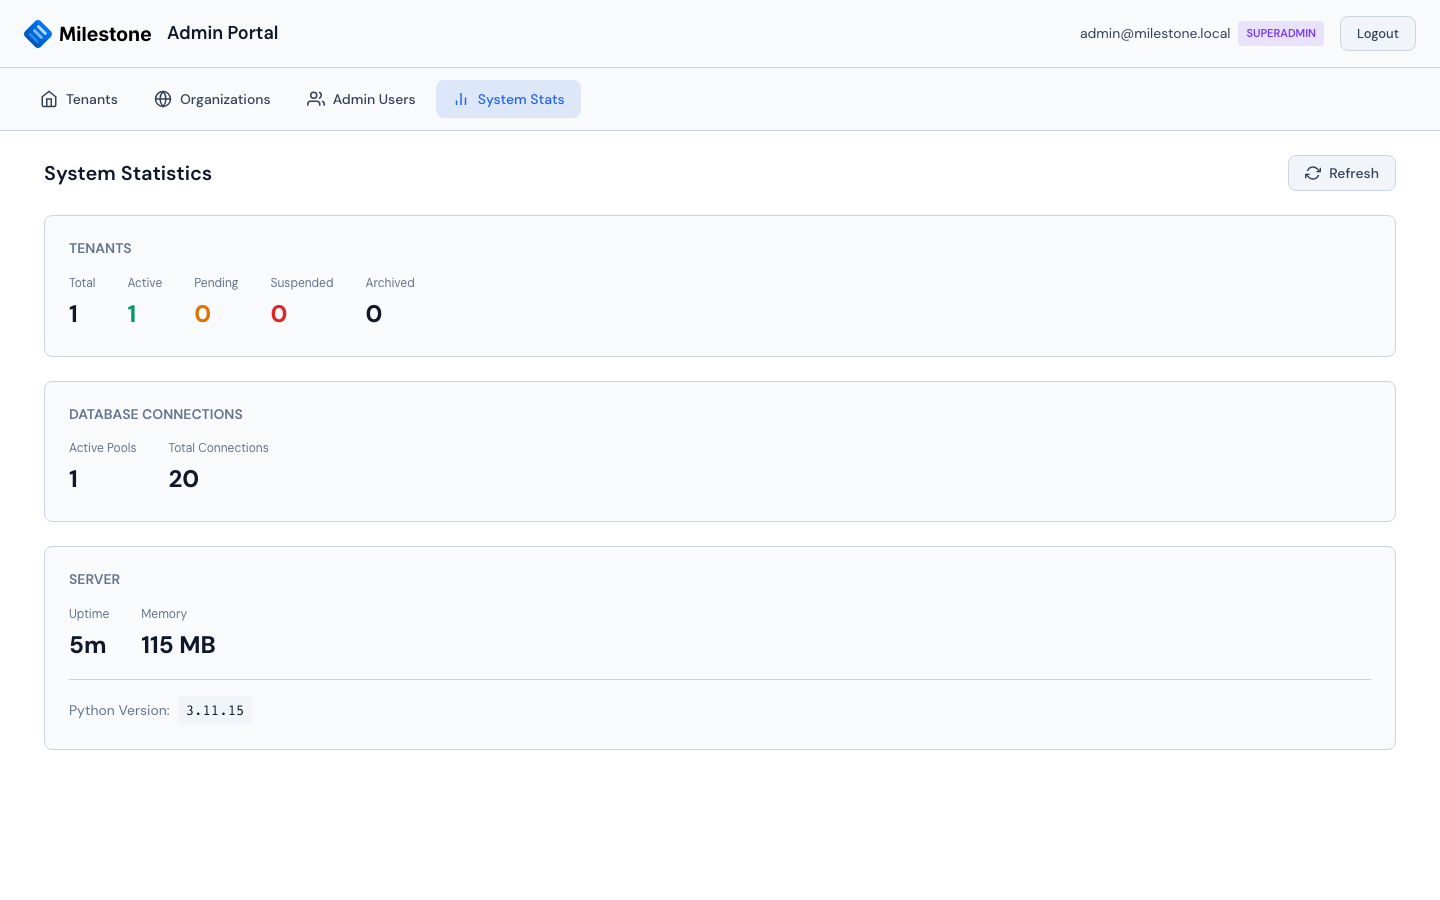Open the Tenants tab
The image size is (1440, 900).
pos(79,99)
